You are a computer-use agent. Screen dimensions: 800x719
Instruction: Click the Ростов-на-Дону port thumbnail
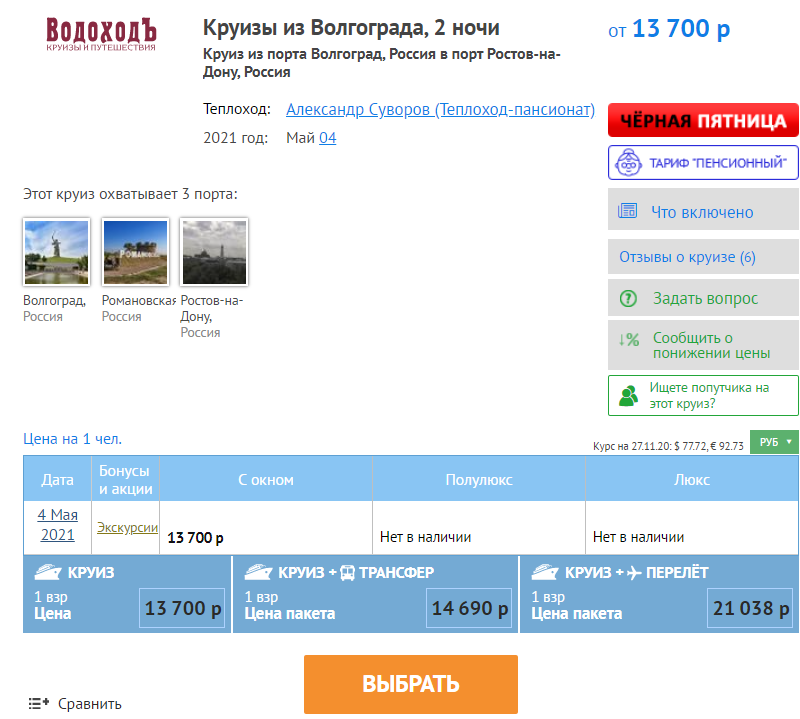[x=214, y=252]
